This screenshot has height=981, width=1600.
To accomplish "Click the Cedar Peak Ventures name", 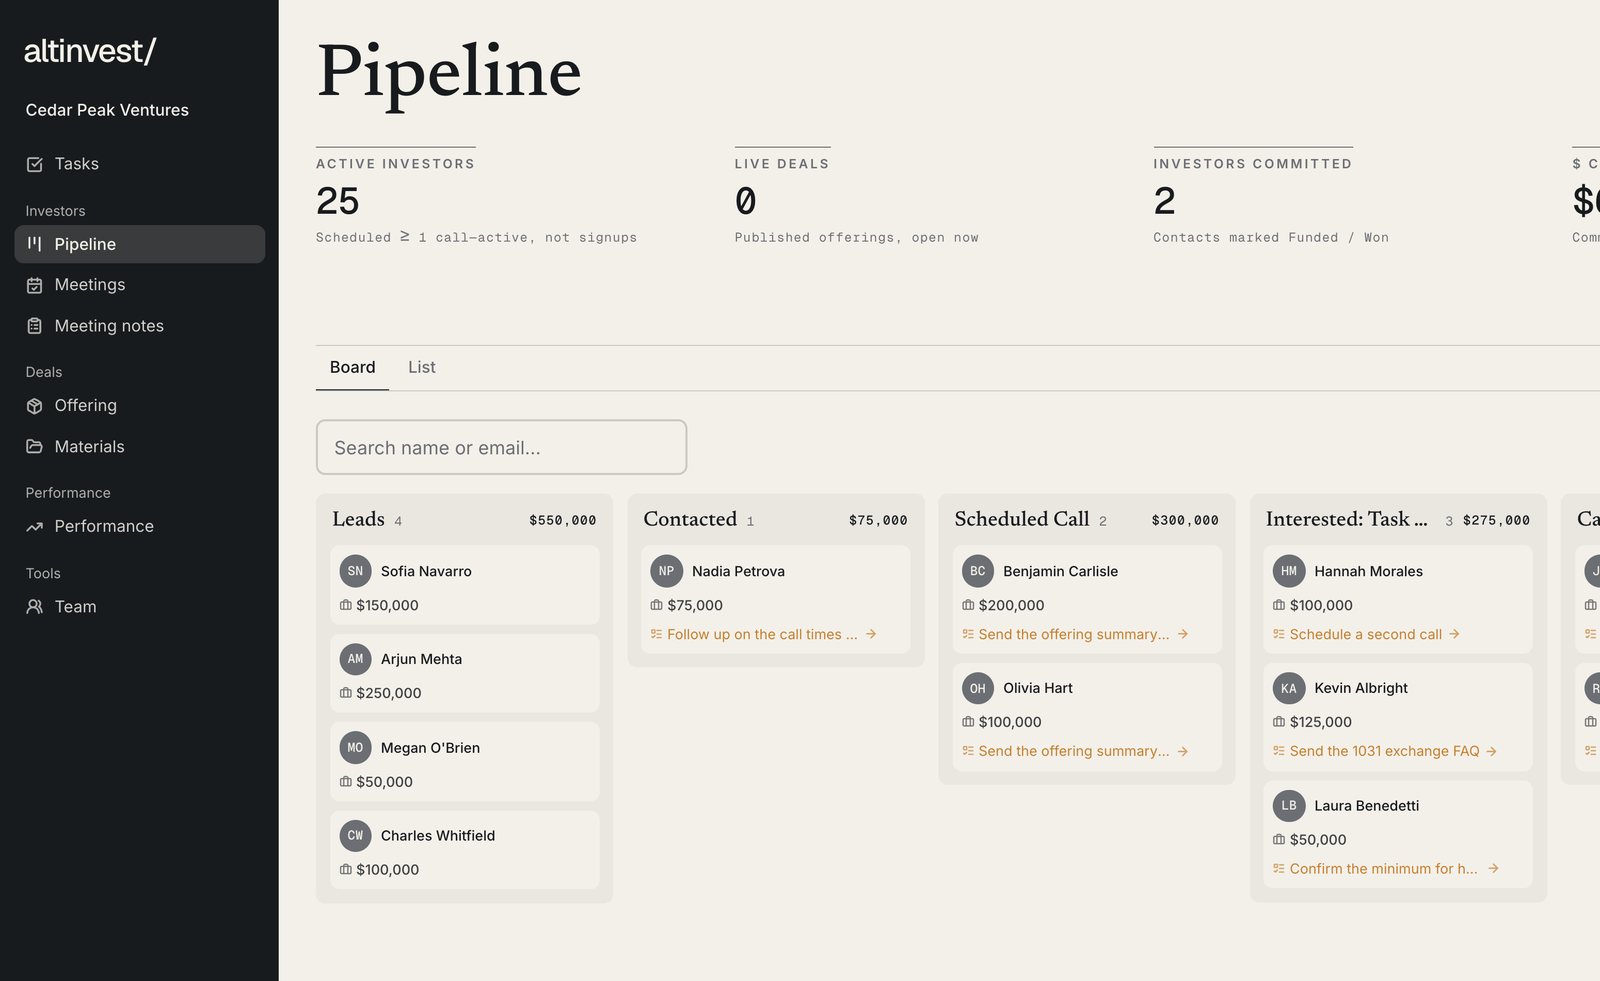I will point(107,110).
